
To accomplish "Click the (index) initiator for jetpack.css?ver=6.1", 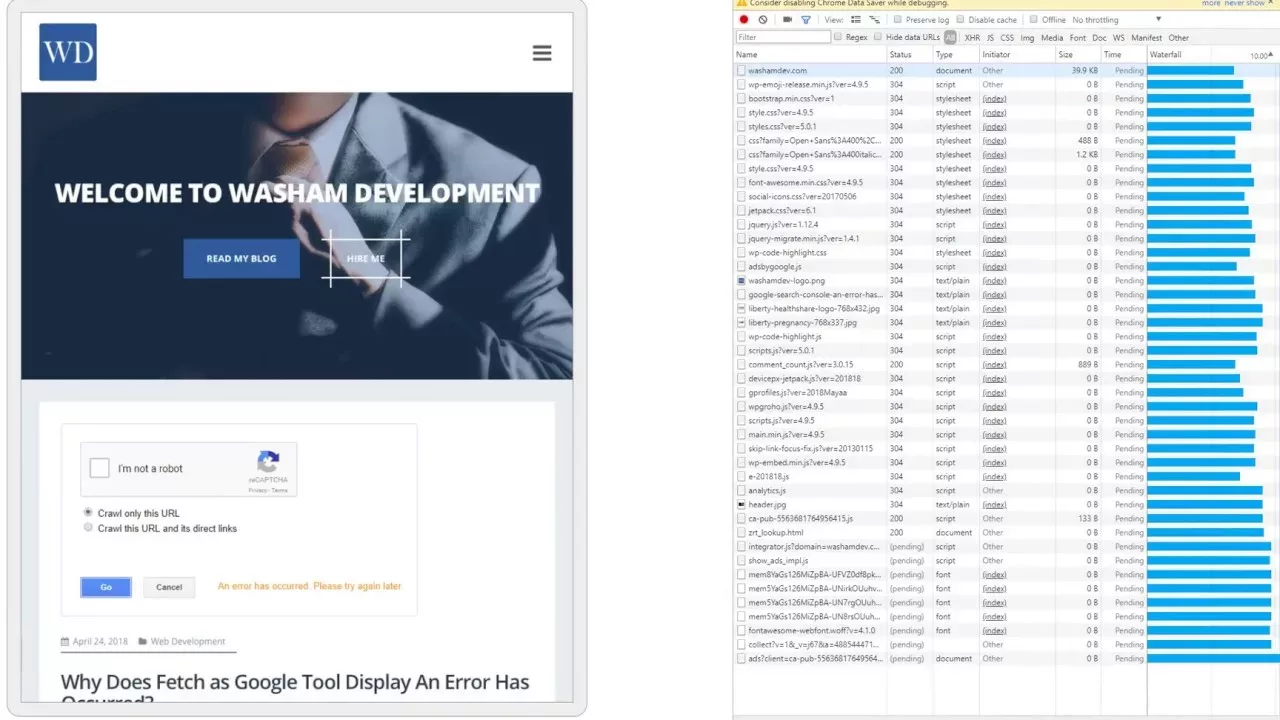I will (x=994, y=211).
